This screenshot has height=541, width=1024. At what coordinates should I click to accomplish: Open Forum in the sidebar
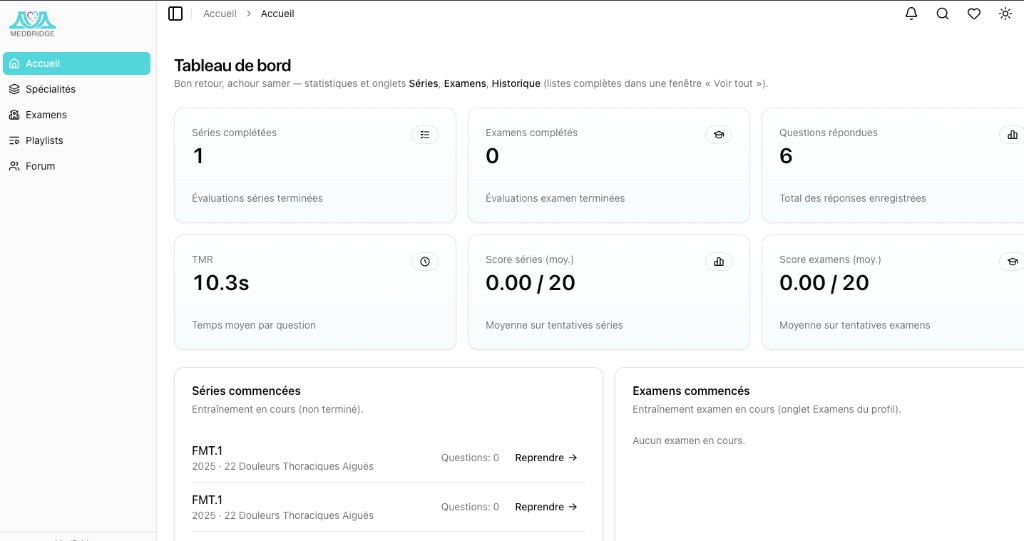click(x=76, y=166)
